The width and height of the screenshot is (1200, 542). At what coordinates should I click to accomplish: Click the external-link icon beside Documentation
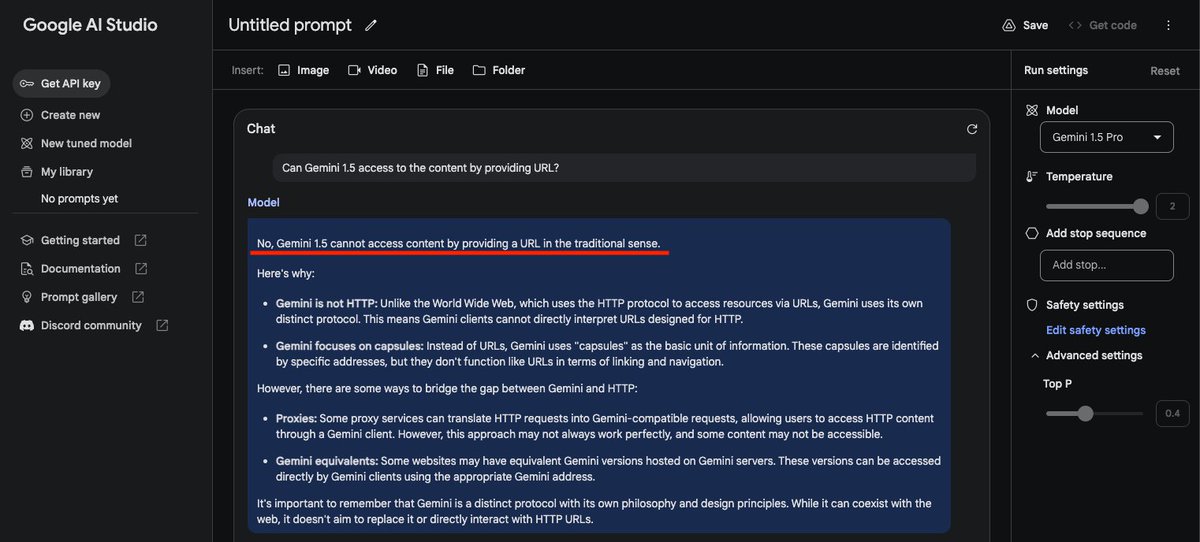point(141,268)
